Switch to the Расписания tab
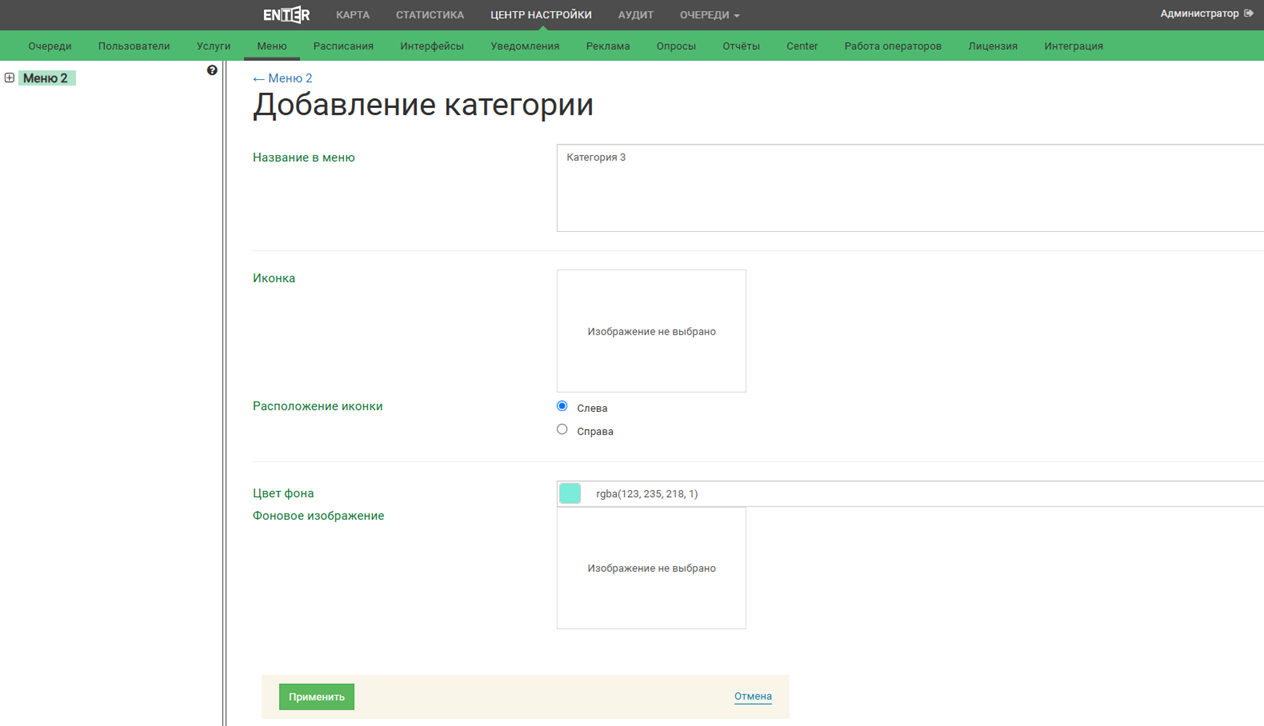Viewport: 1264px width, 726px height. [343, 46]
